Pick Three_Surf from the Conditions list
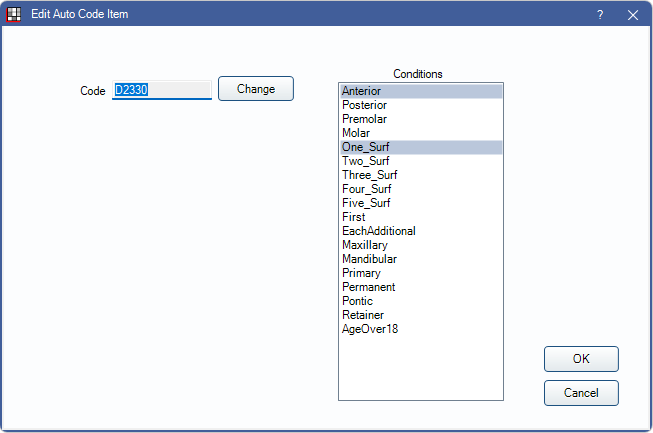 (368, 175)
